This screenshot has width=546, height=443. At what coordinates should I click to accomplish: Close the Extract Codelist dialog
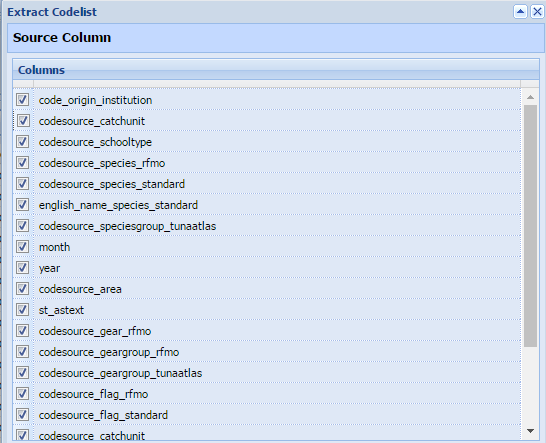[537, 12]
